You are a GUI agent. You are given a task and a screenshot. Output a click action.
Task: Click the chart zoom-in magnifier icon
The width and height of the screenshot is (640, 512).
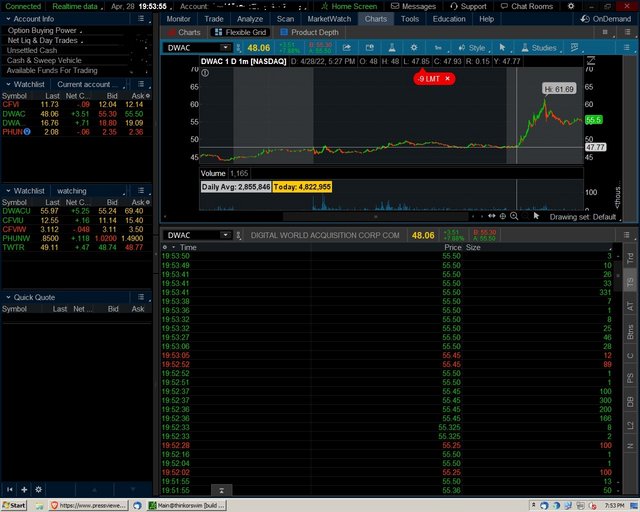514,216
